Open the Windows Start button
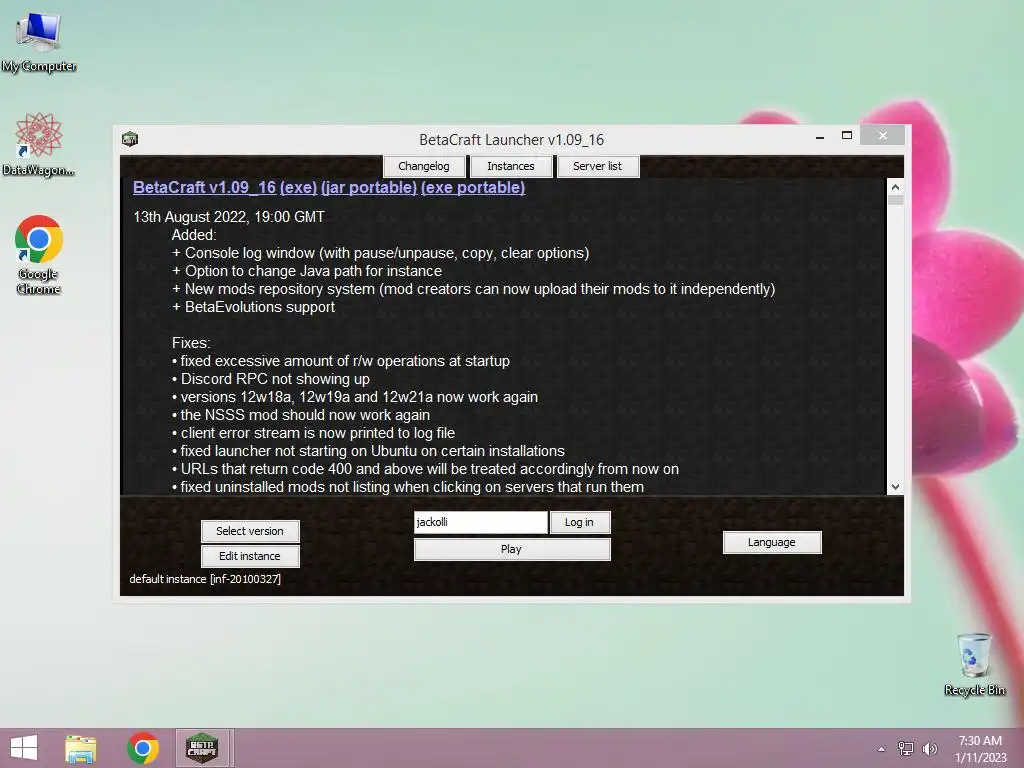 click(x=24, y=748)
